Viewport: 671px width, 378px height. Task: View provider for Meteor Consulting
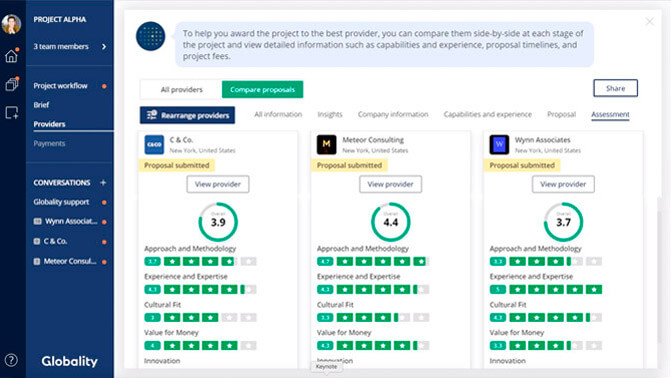(390, 184)
